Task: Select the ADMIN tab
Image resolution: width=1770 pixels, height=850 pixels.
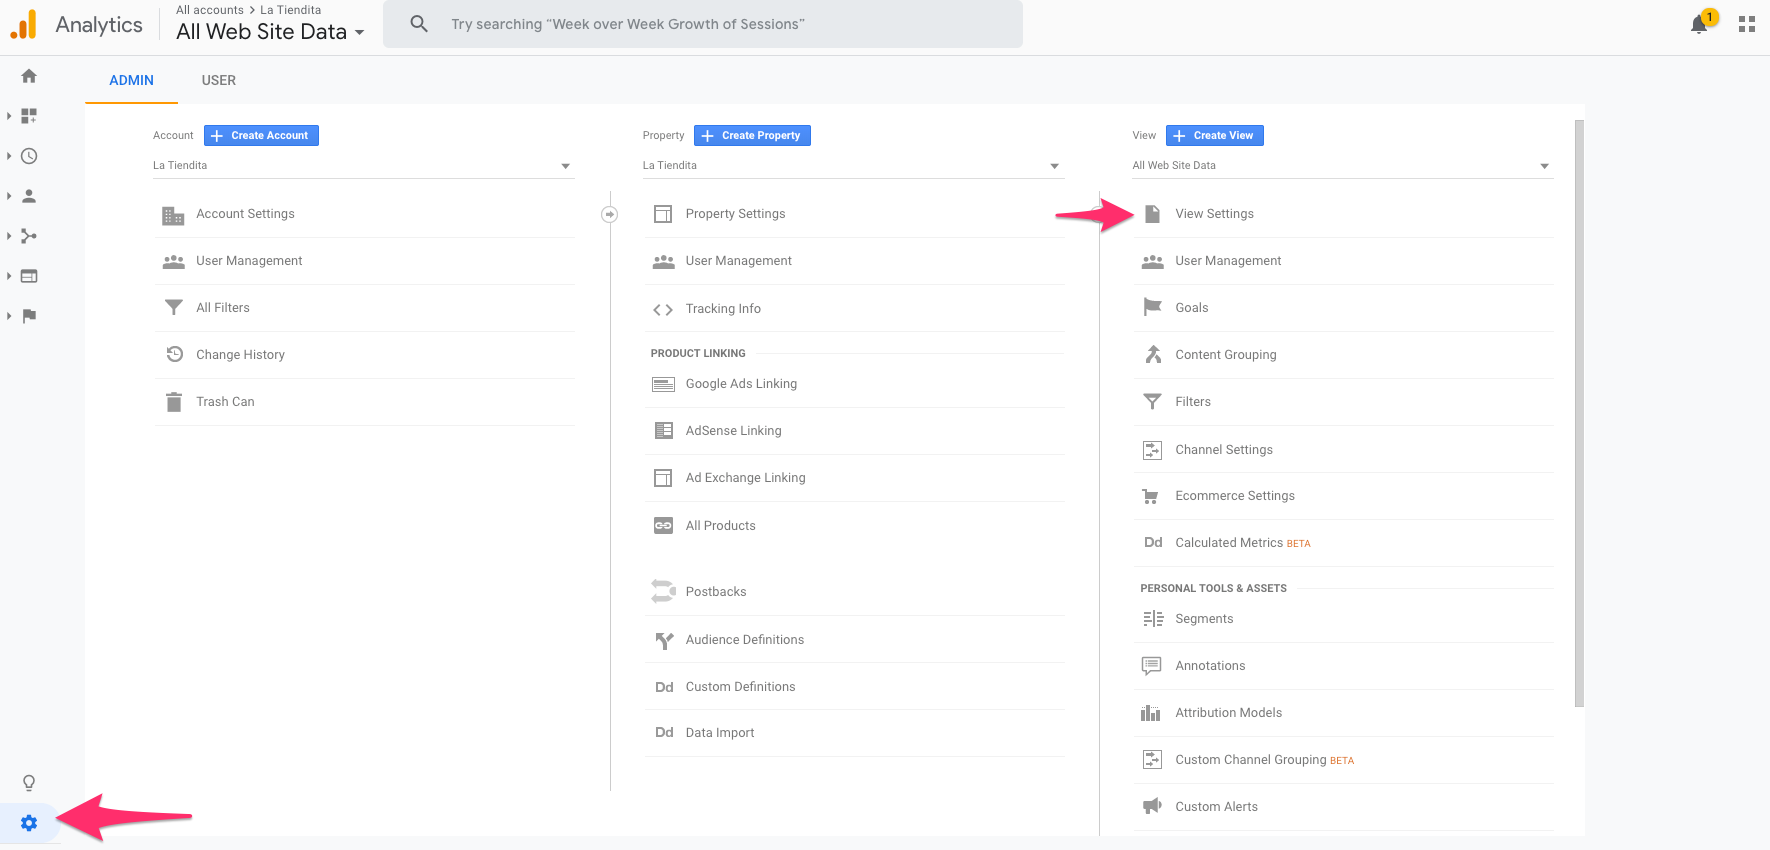Action: click(131, 80)
